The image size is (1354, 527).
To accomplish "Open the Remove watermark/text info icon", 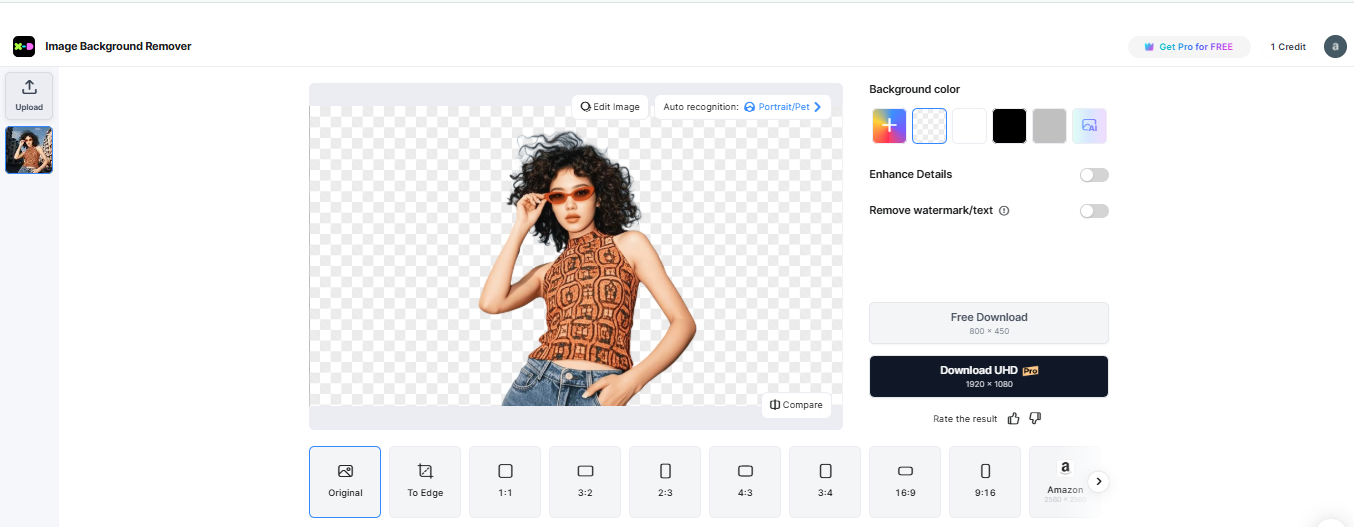I will [1004, 211].
